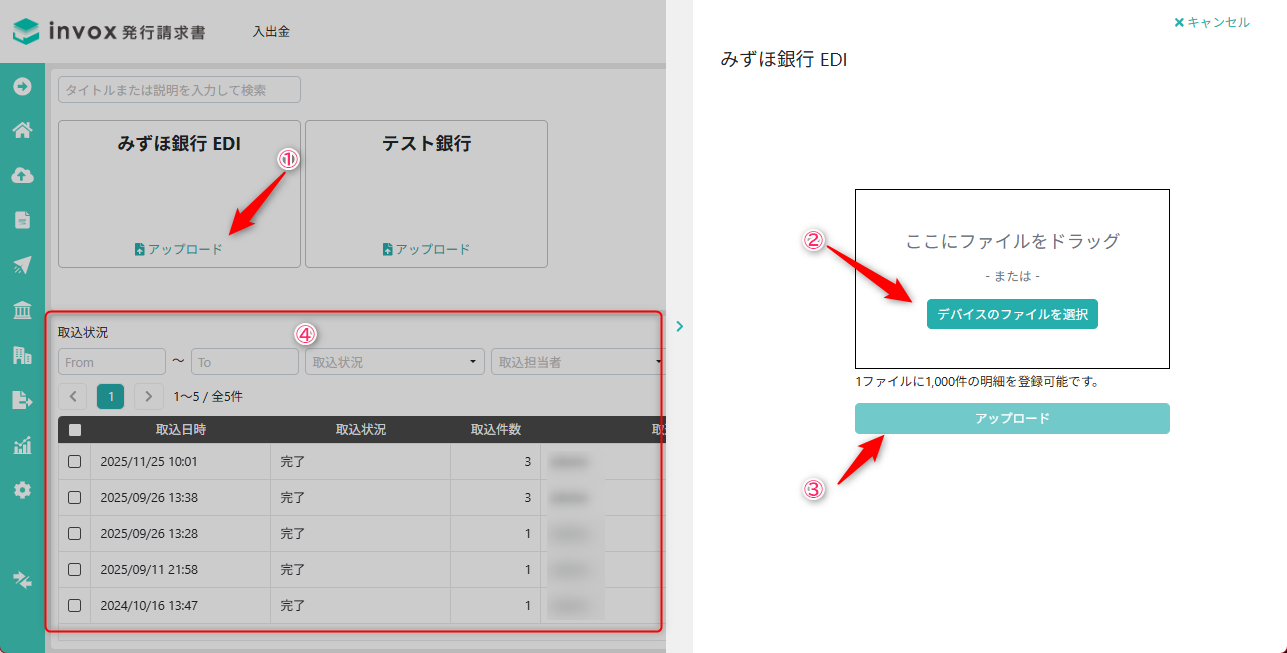The image size is (1287, 653).
Task: Open the chart analytics icon in the sidebar
Action: click(x=22, y=446)
